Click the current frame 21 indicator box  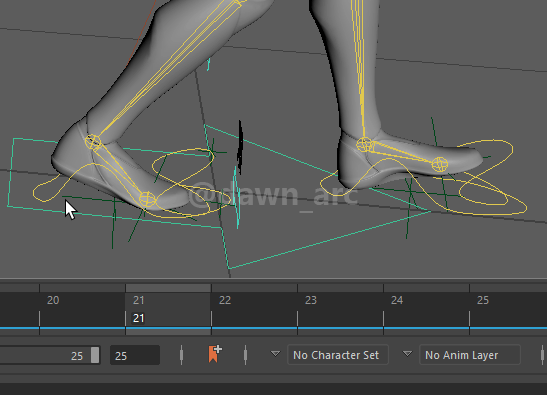click(138, 318)
